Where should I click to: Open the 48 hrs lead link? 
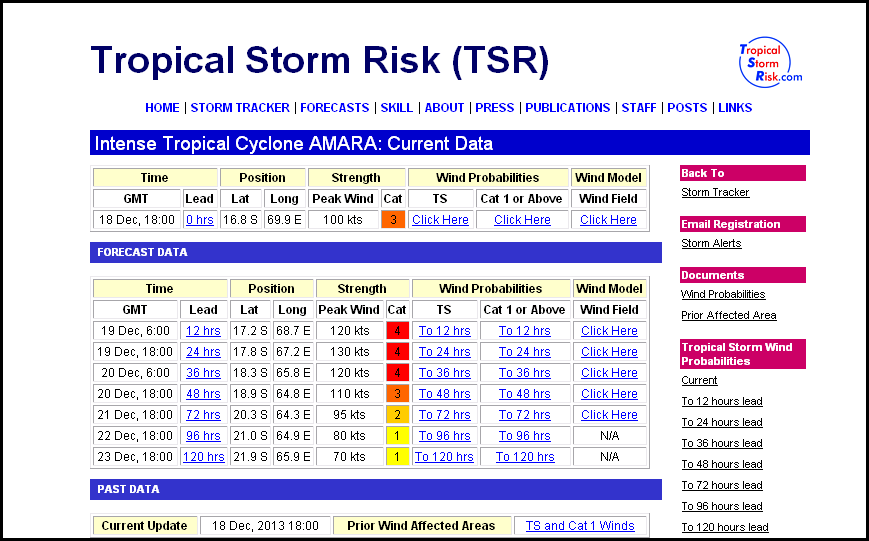[x=203, y=394]
